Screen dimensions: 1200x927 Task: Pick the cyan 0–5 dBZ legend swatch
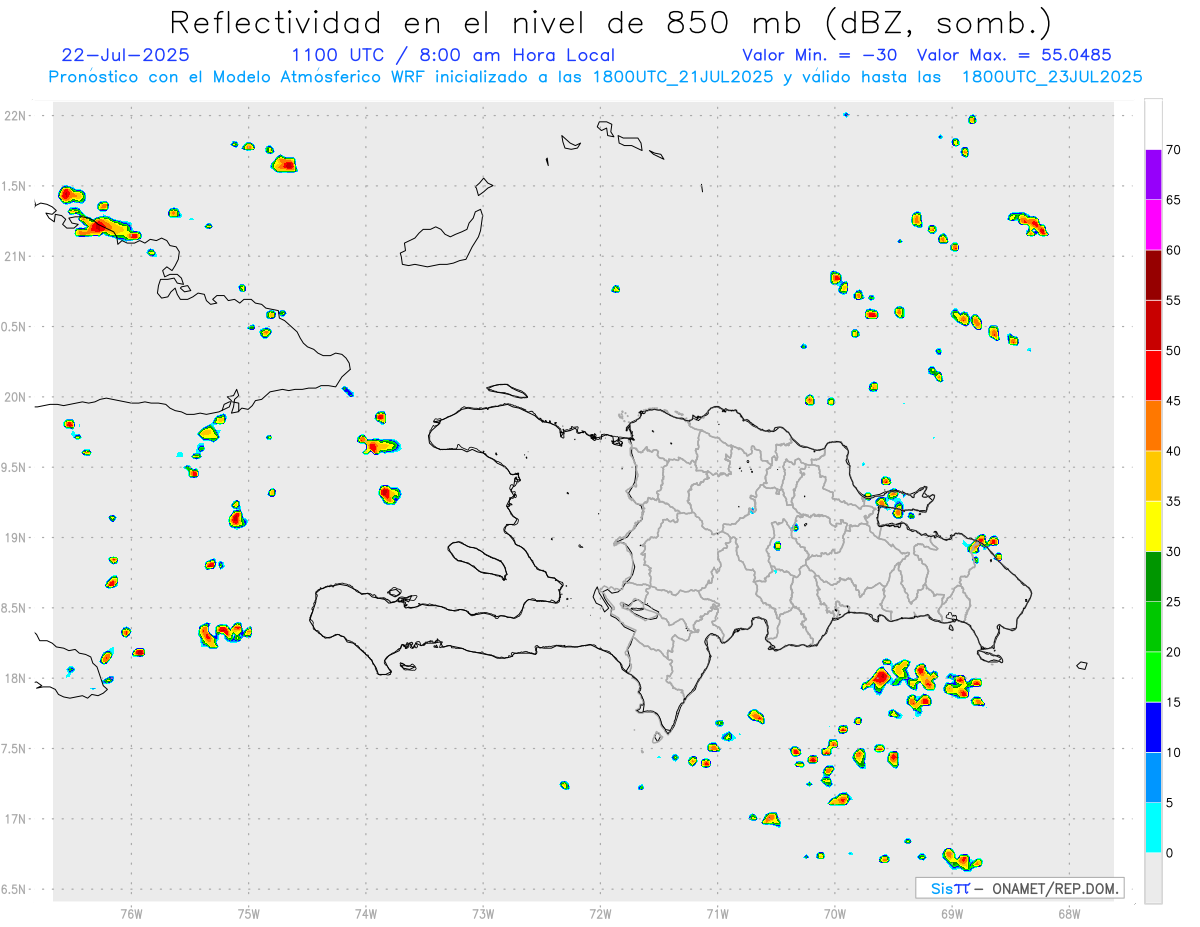[1153, 828]
